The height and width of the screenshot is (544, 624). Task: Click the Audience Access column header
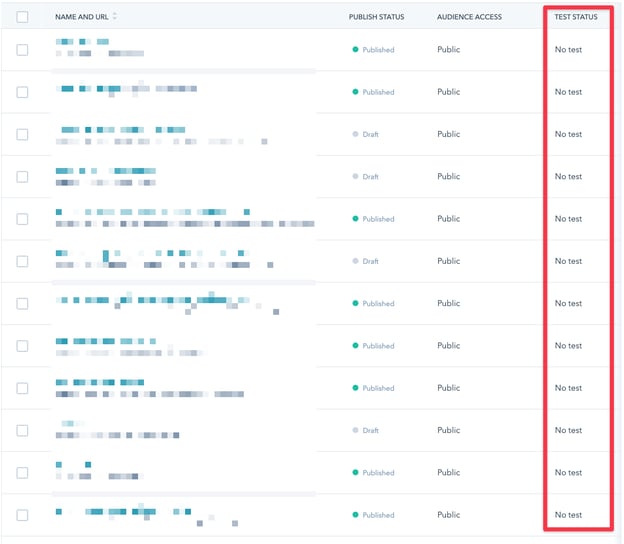[469, 17]
